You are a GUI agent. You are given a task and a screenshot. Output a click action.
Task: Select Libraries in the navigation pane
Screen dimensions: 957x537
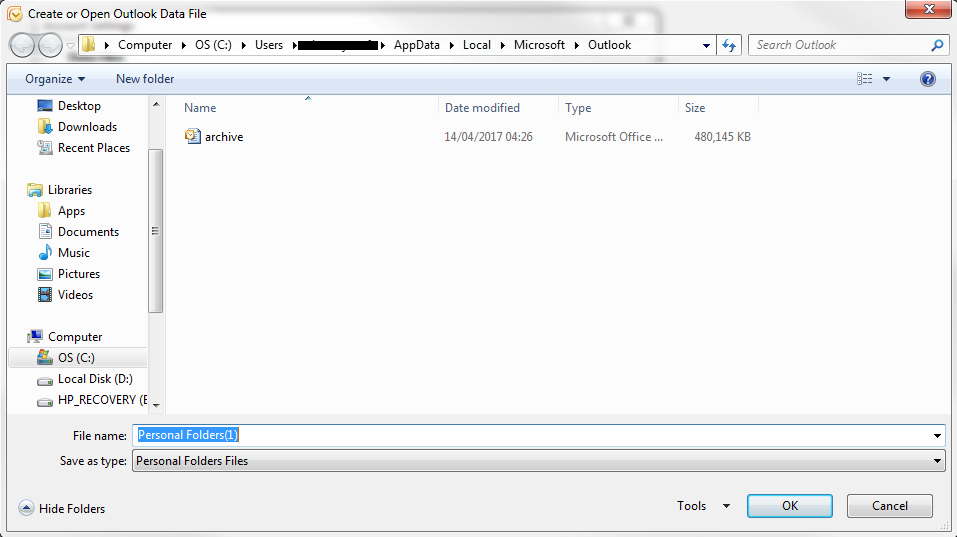click(70, 190)
